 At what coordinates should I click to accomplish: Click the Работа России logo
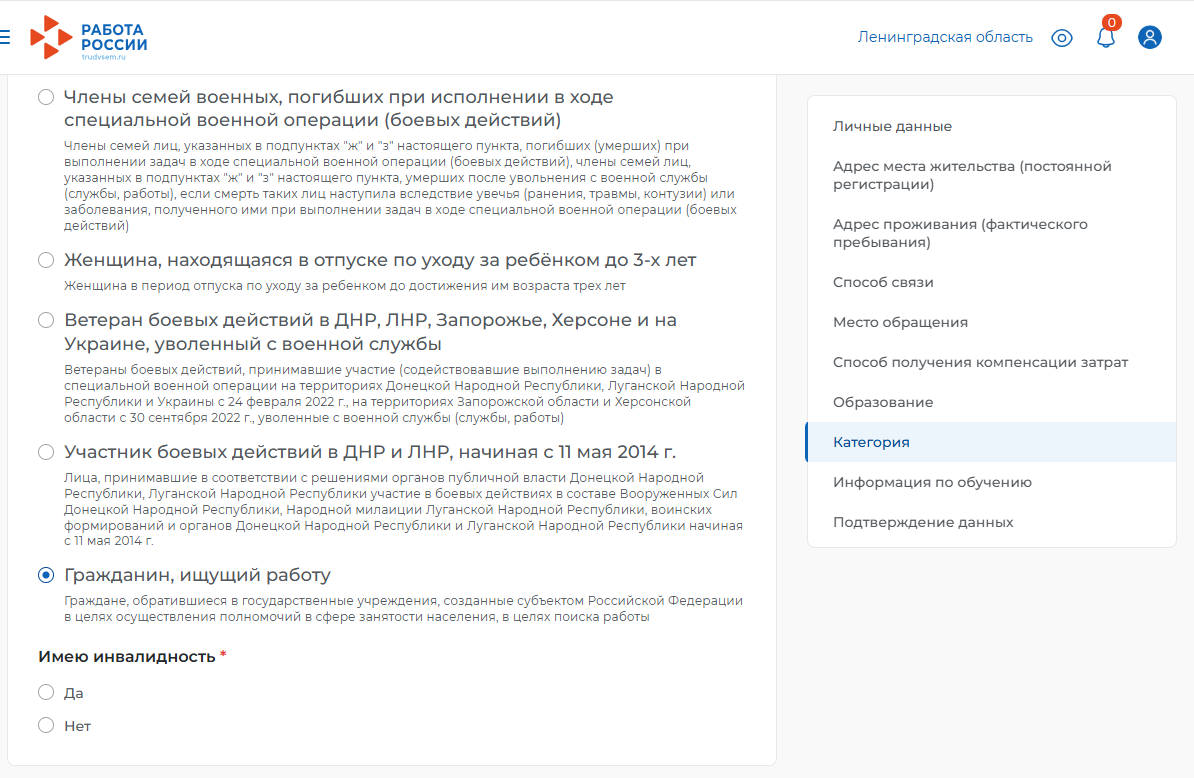(88, 37)
